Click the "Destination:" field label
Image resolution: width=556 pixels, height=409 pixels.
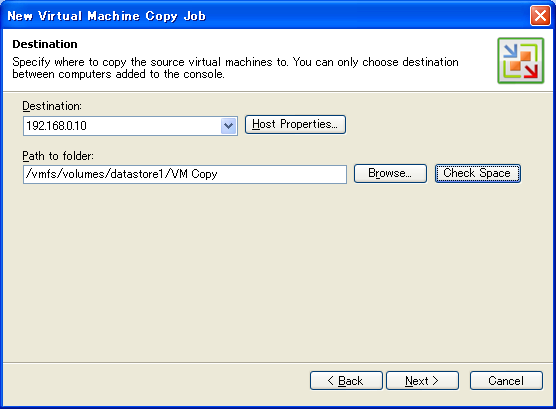click(52, 106)
